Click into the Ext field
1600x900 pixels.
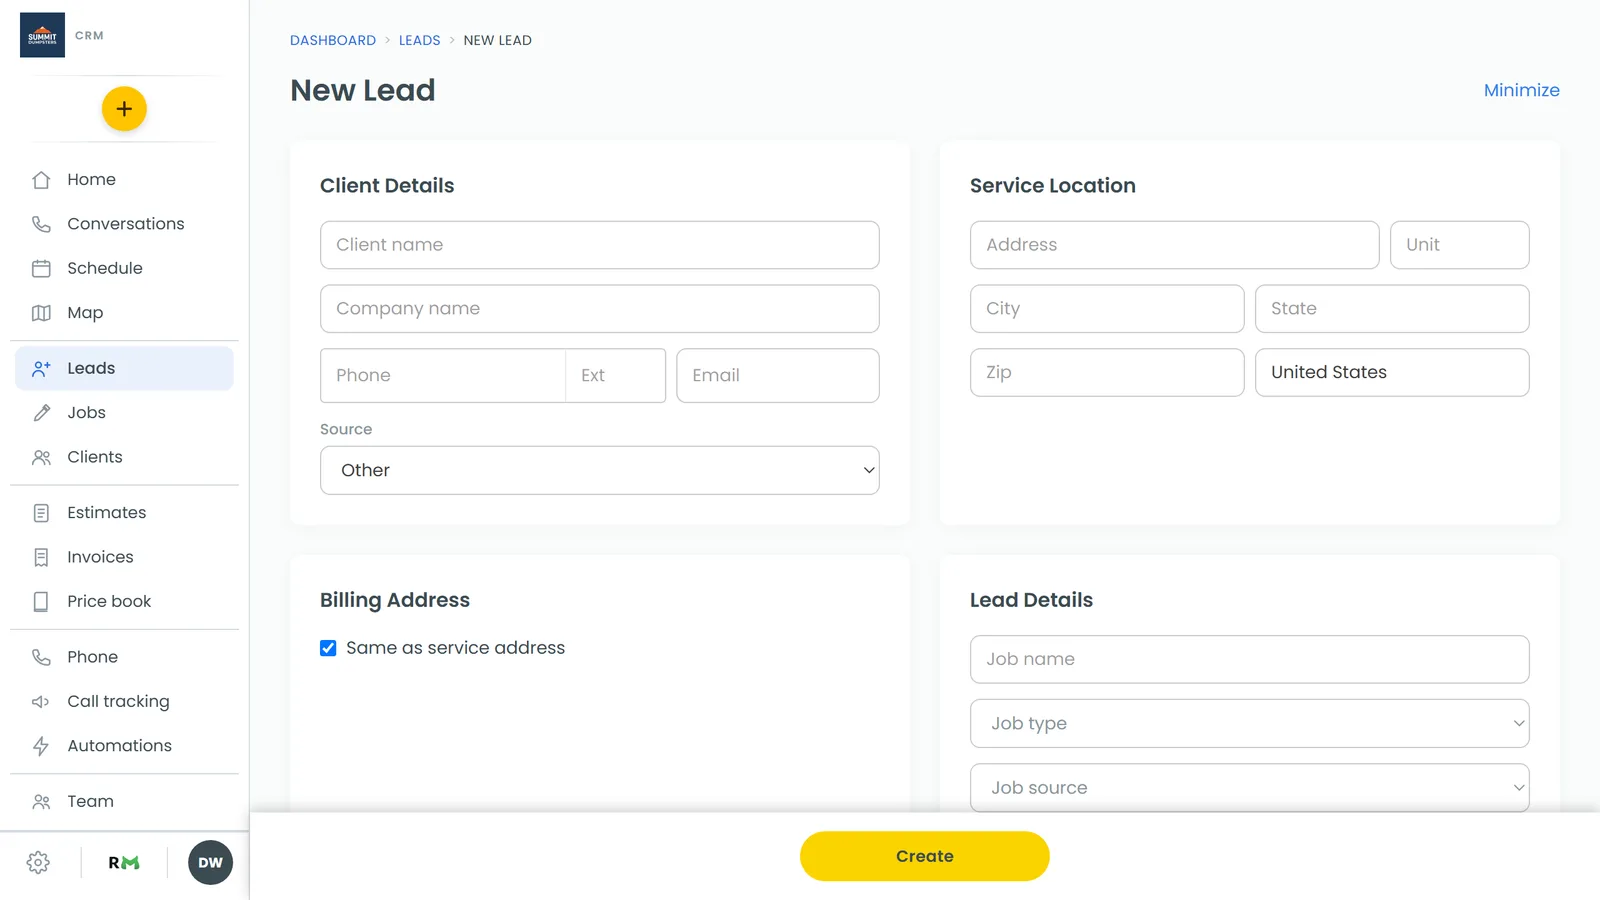[x=616, y=376]
